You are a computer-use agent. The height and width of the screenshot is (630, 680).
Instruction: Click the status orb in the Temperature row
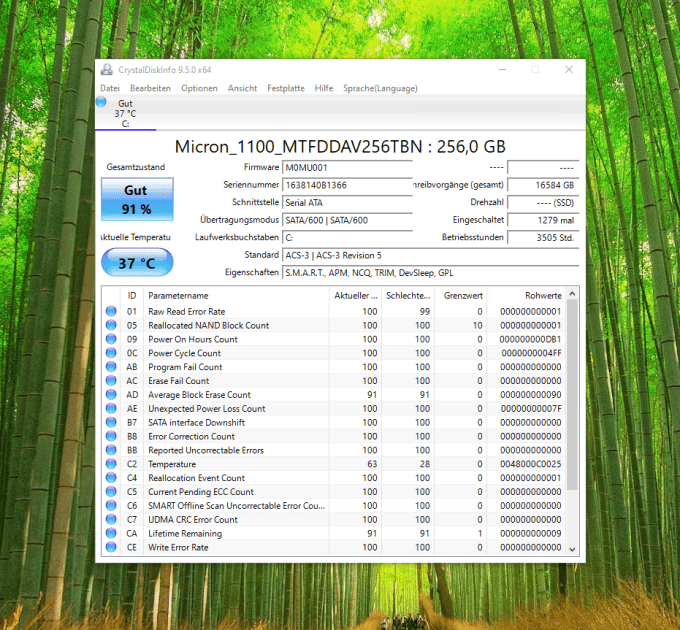point(112,465)
